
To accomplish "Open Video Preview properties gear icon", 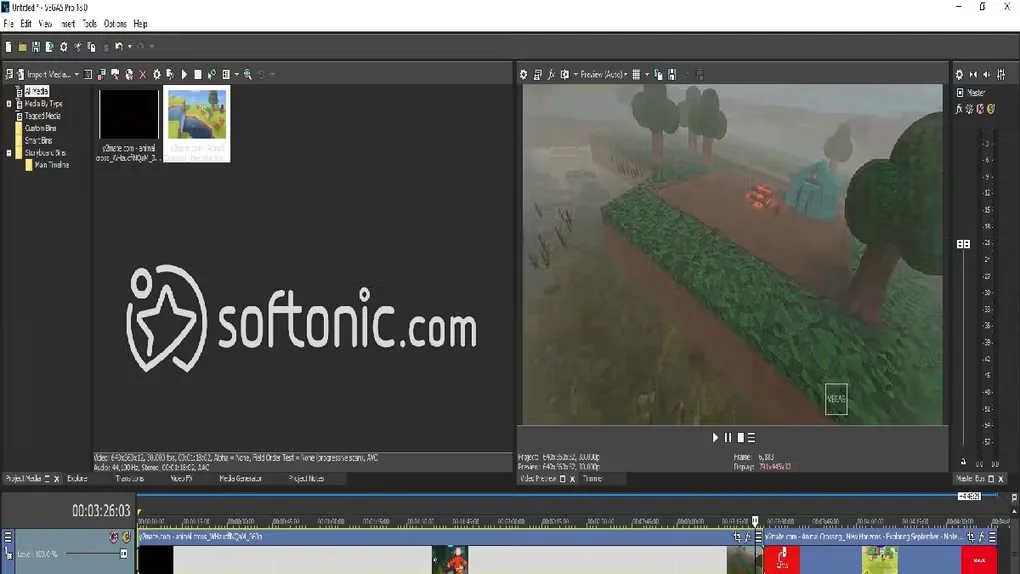I will (524, 75).
